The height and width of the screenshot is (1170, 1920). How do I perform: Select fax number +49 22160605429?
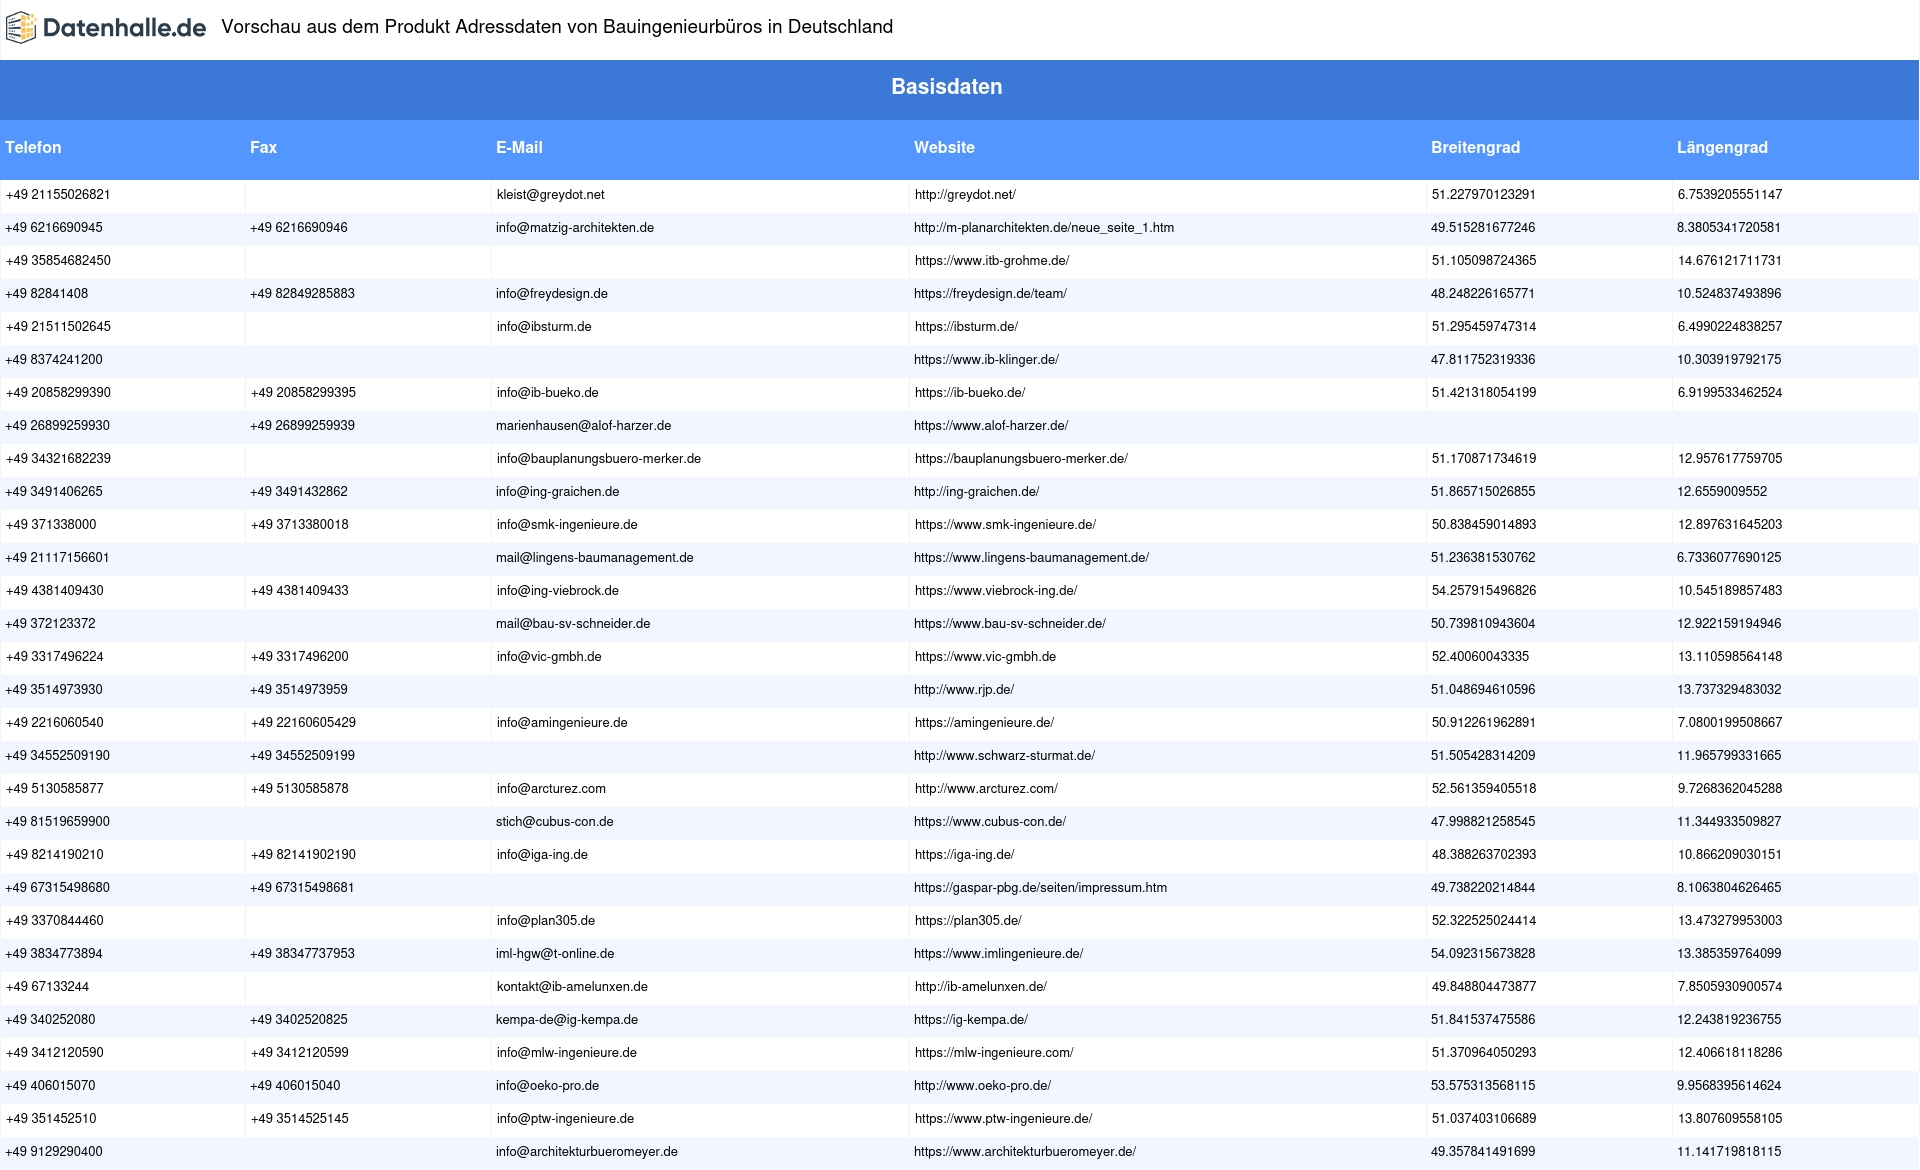pyautogui.click(x=303, y=723)
